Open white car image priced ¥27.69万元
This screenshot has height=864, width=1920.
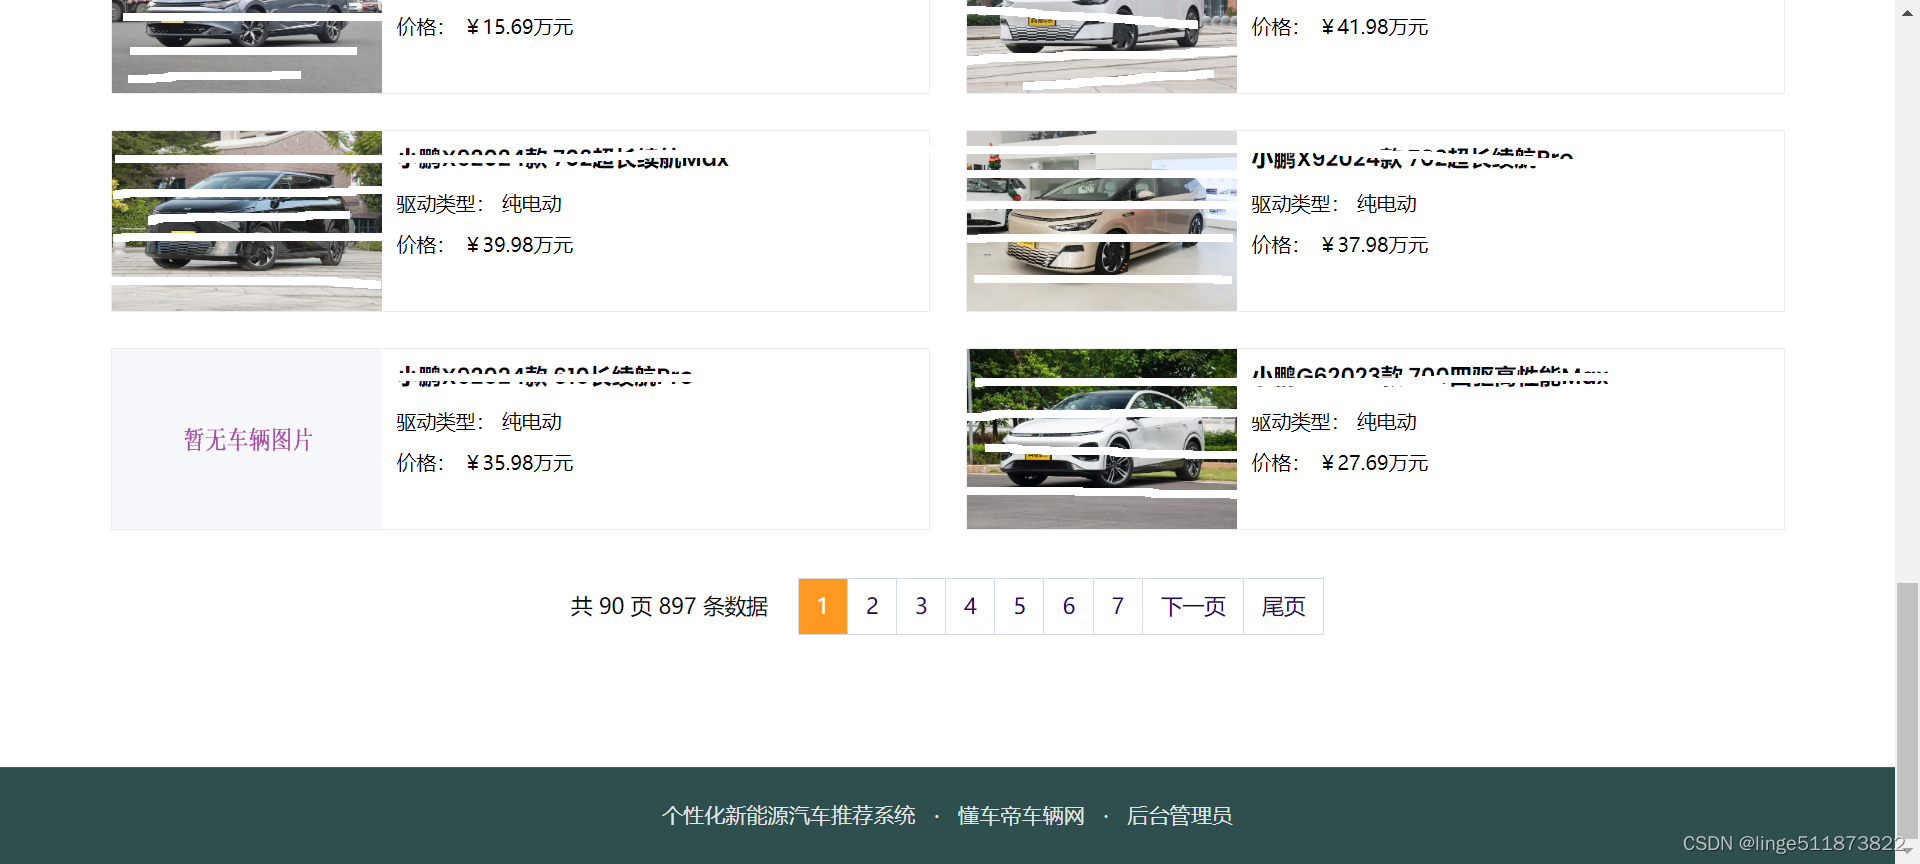(1102, 439)
